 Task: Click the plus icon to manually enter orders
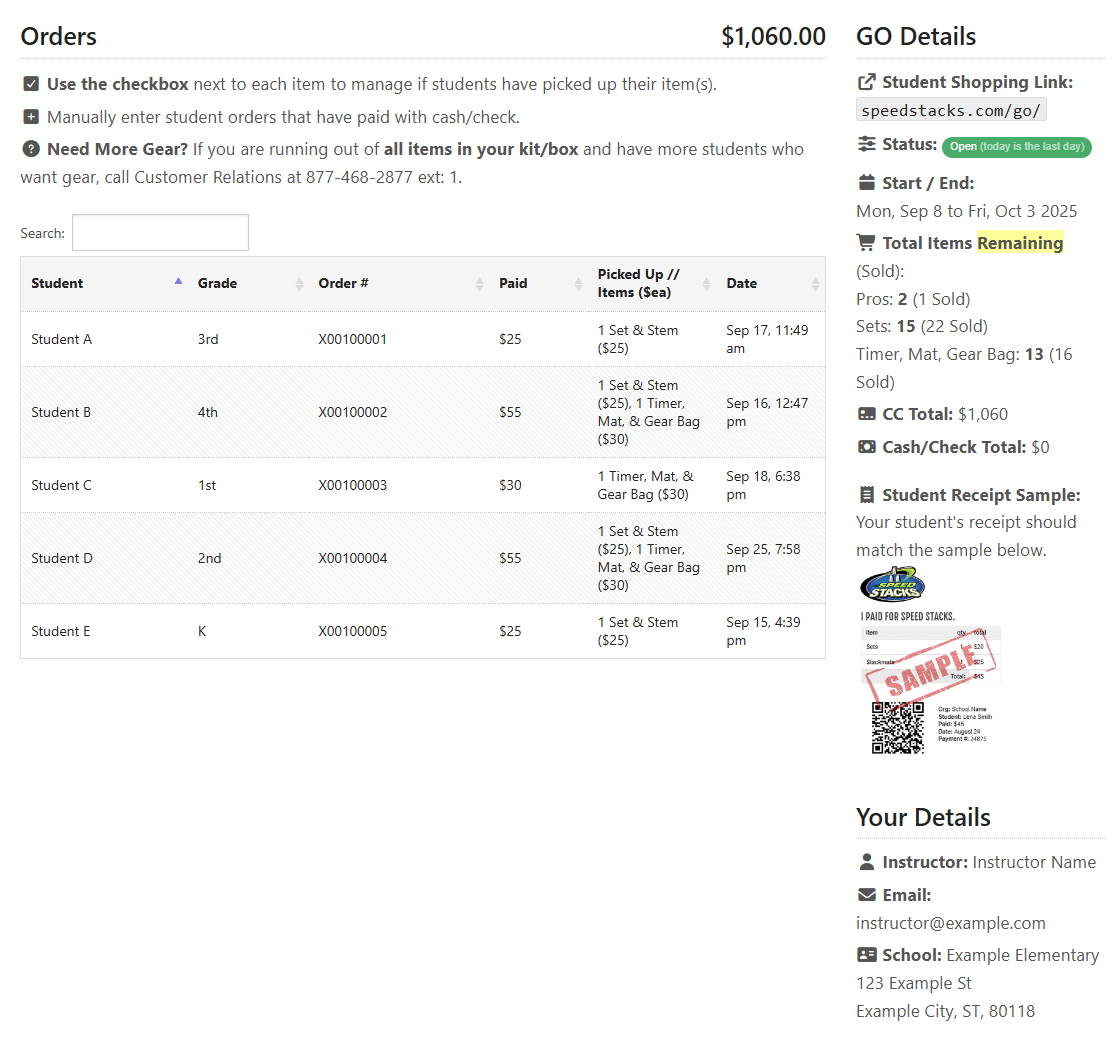pyautogui.click(x=31, y=117)
